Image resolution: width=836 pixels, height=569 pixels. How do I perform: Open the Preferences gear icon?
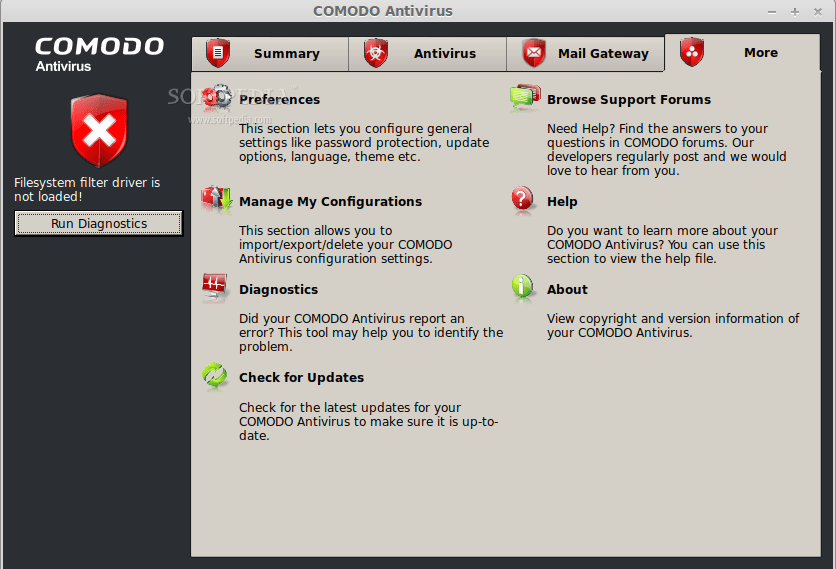(x=216, y=98)
